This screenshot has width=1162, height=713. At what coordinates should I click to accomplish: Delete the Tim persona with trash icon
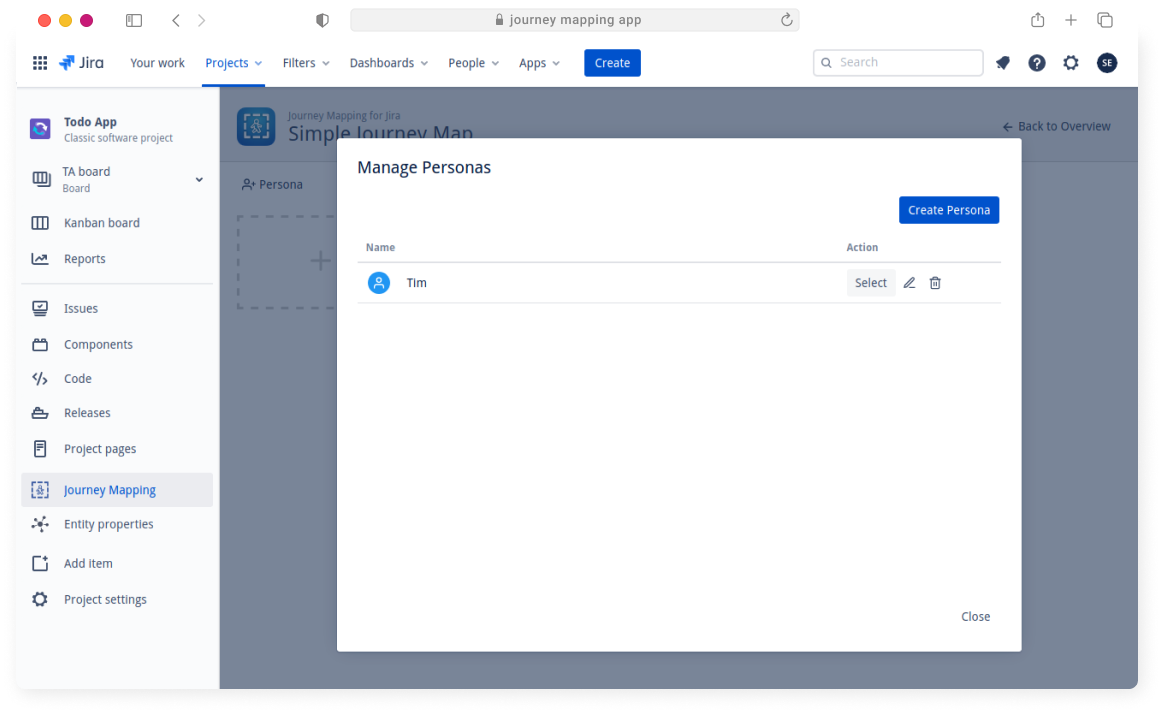coord(935,282)
